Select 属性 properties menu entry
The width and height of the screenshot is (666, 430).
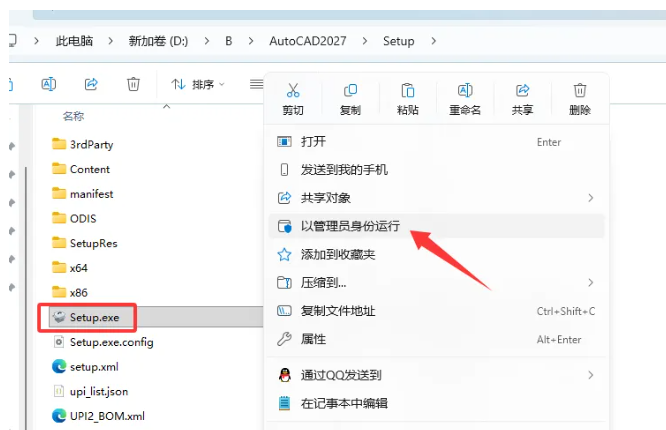click(x=313, y=339)
